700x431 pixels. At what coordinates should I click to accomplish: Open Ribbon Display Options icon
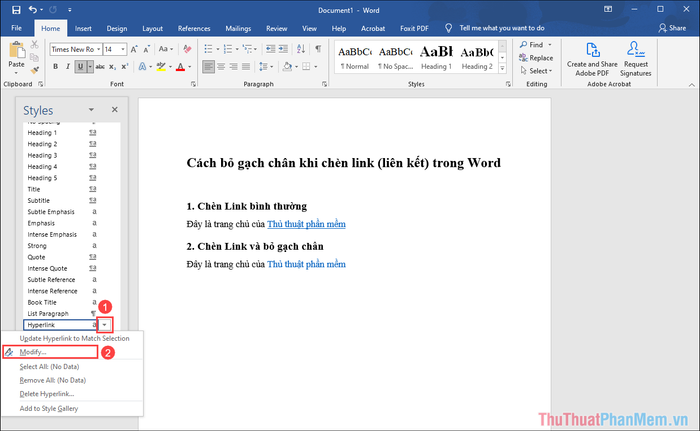(x=608, y=9)
